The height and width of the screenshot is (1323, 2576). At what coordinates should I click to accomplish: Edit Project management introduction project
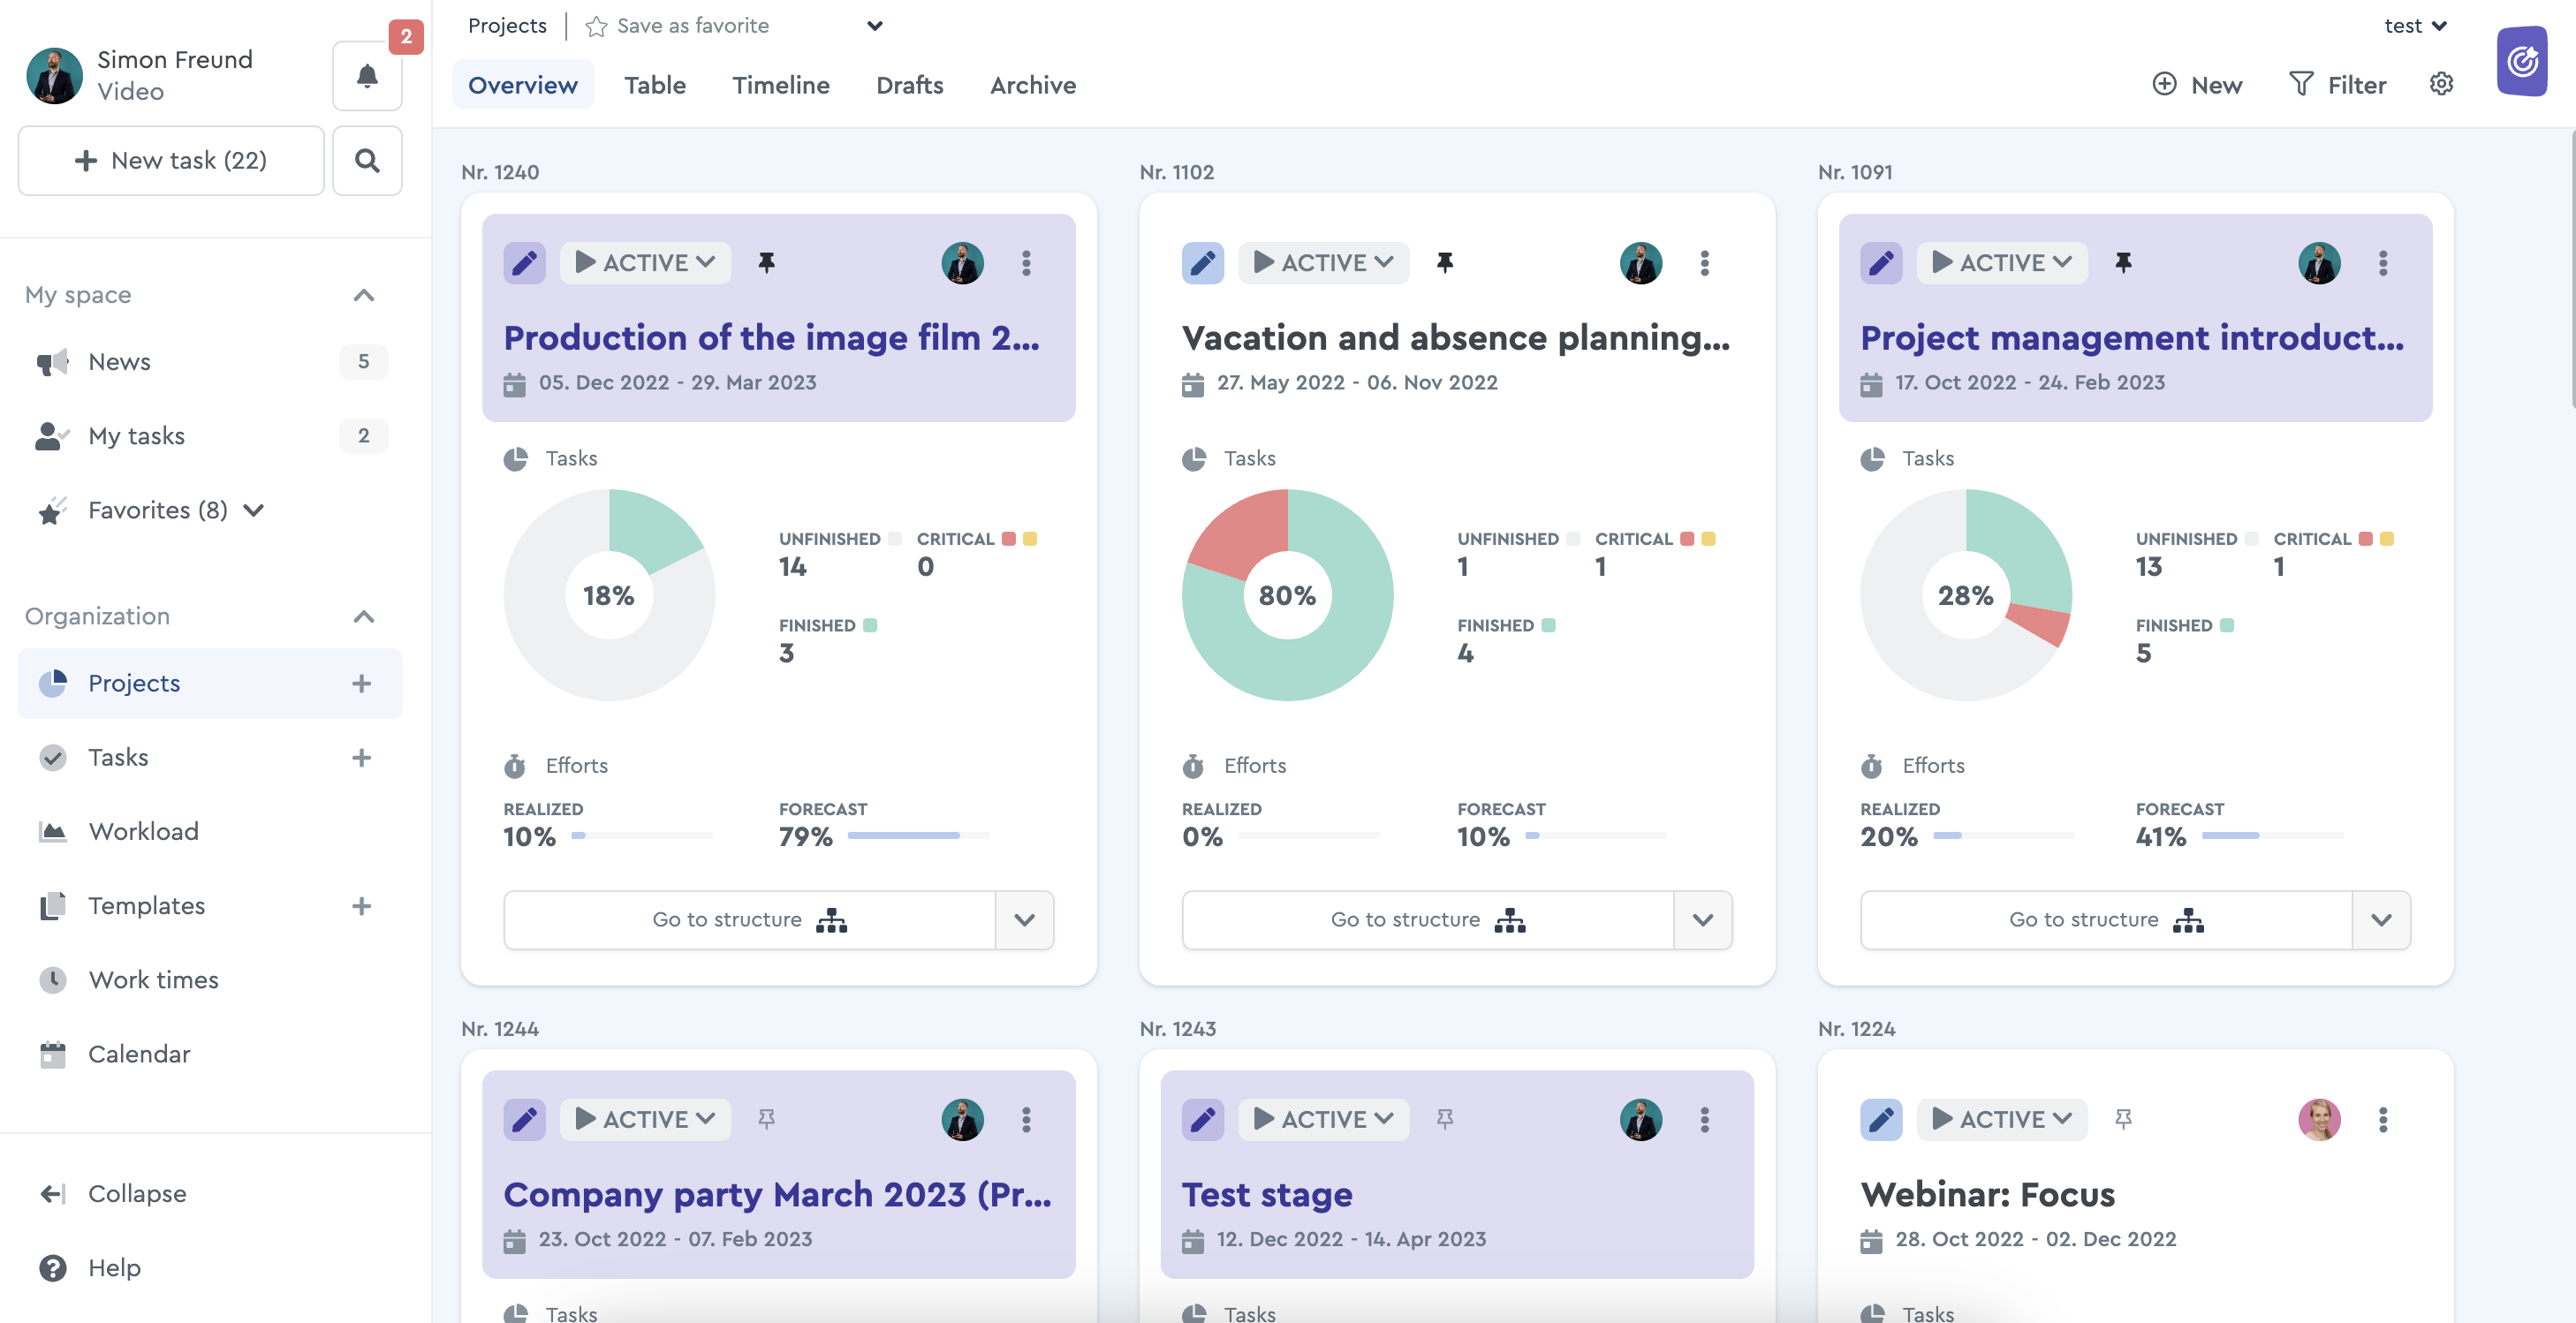coord(1881,263)
